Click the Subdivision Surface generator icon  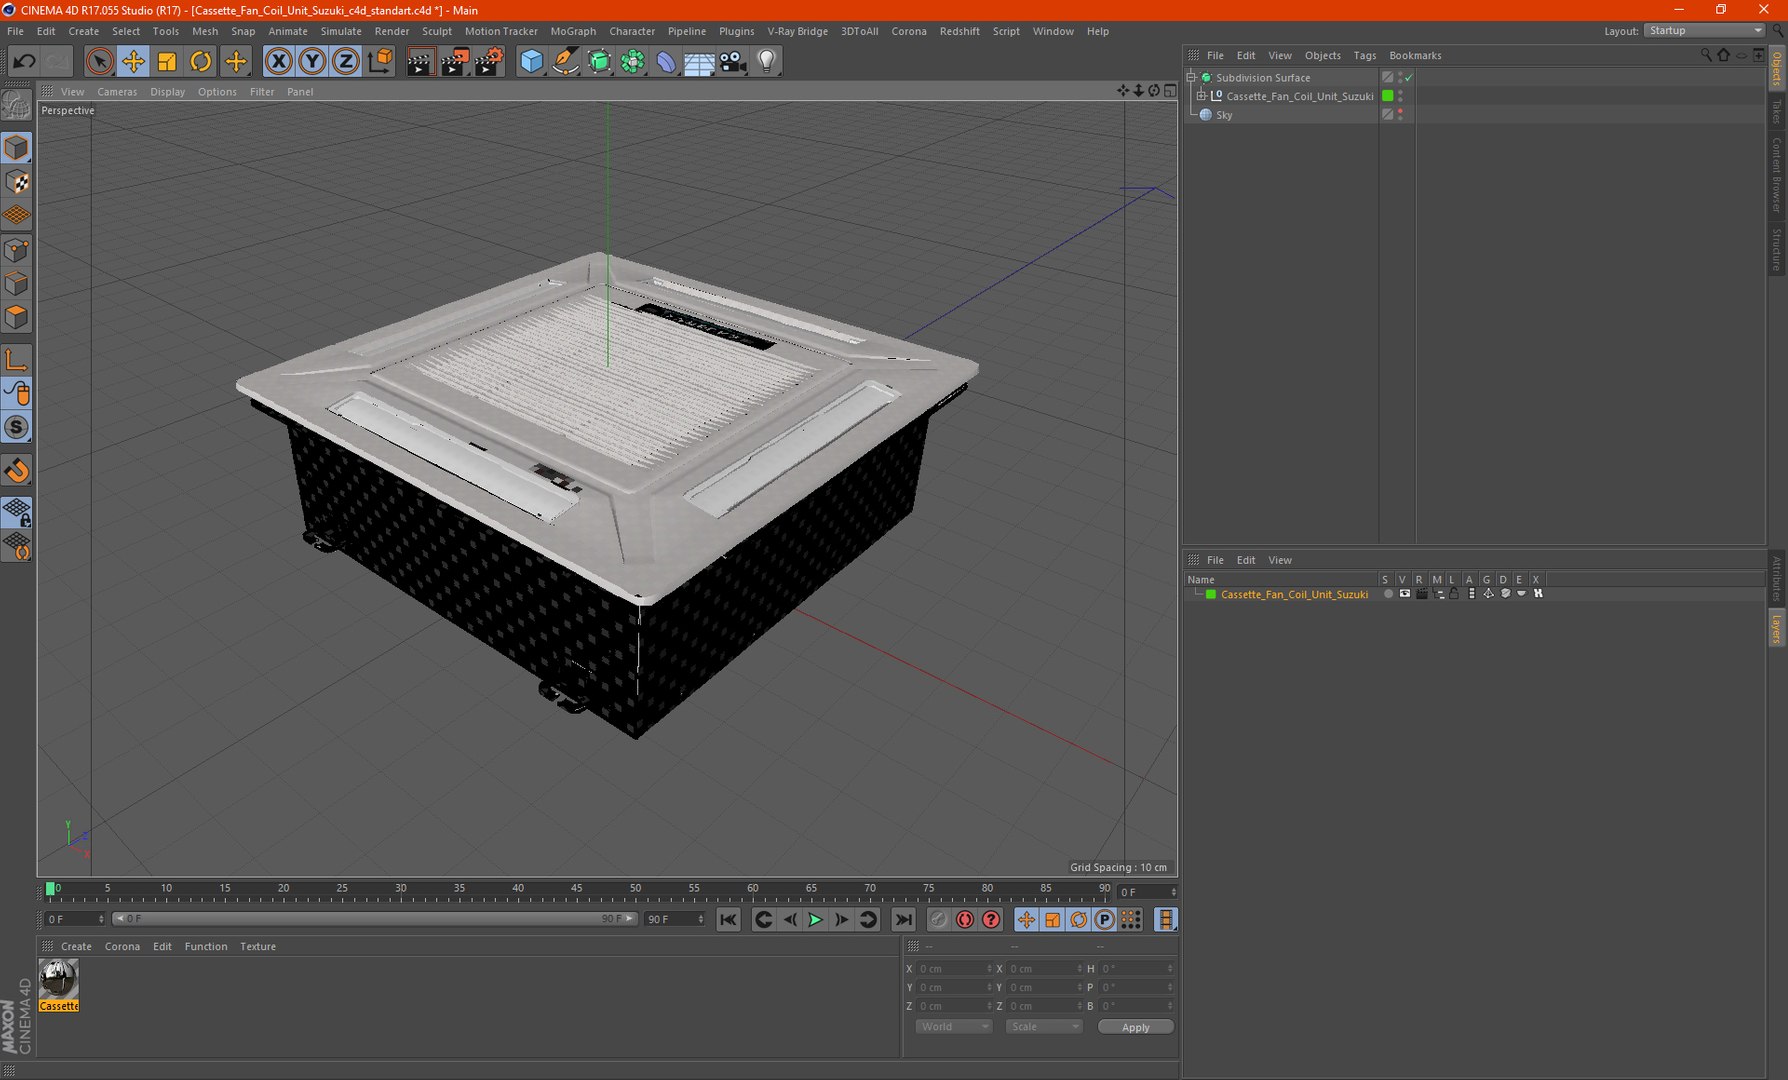click(599, 62)
